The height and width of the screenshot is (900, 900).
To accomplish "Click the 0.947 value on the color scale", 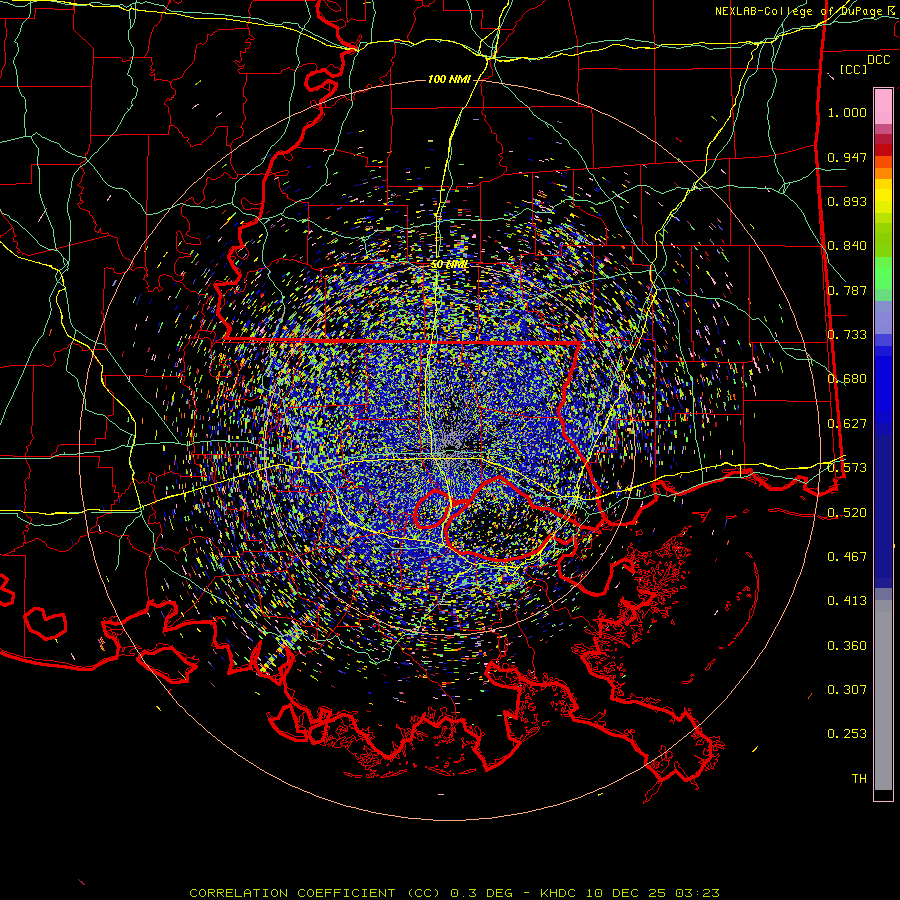I will 847,157.
